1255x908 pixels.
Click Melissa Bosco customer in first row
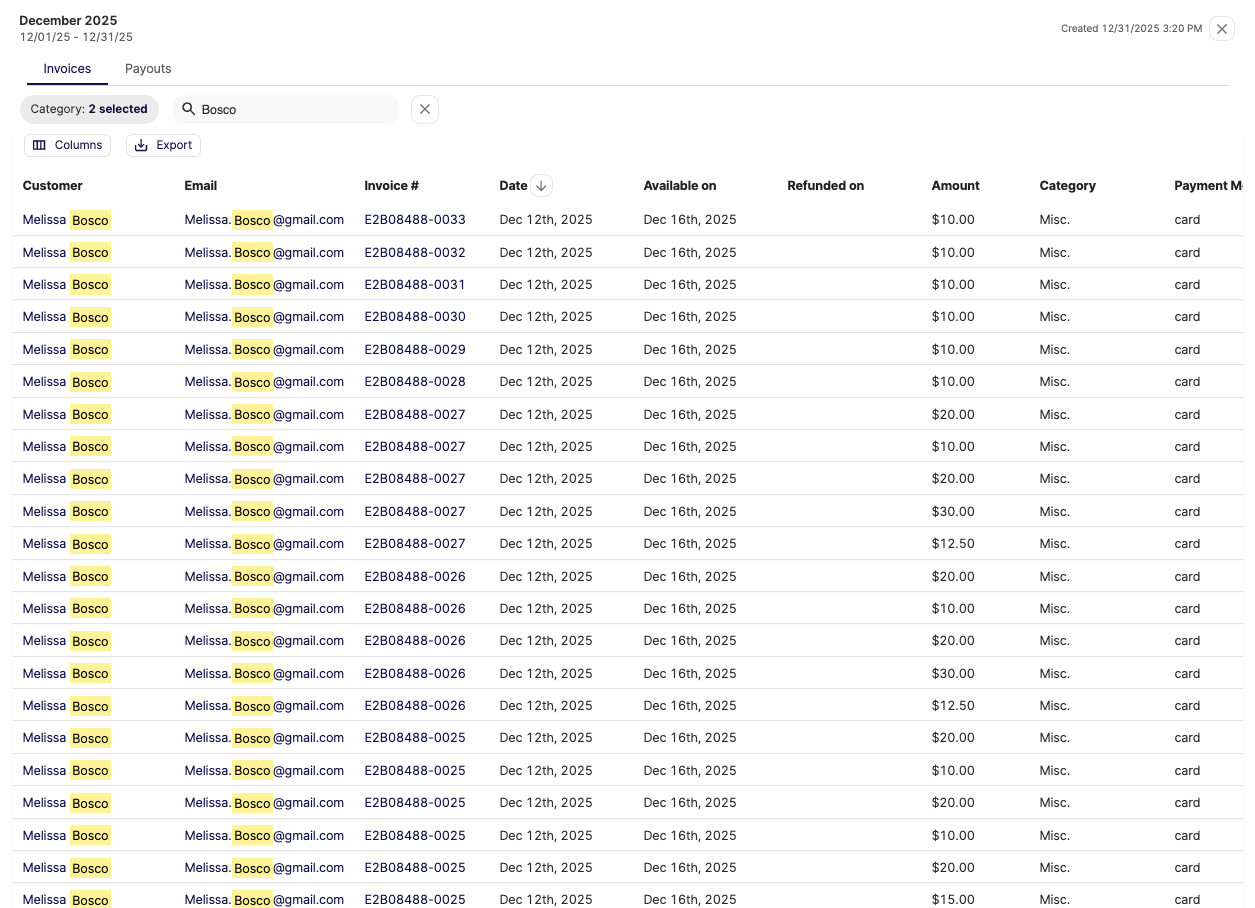coord(66,219)
